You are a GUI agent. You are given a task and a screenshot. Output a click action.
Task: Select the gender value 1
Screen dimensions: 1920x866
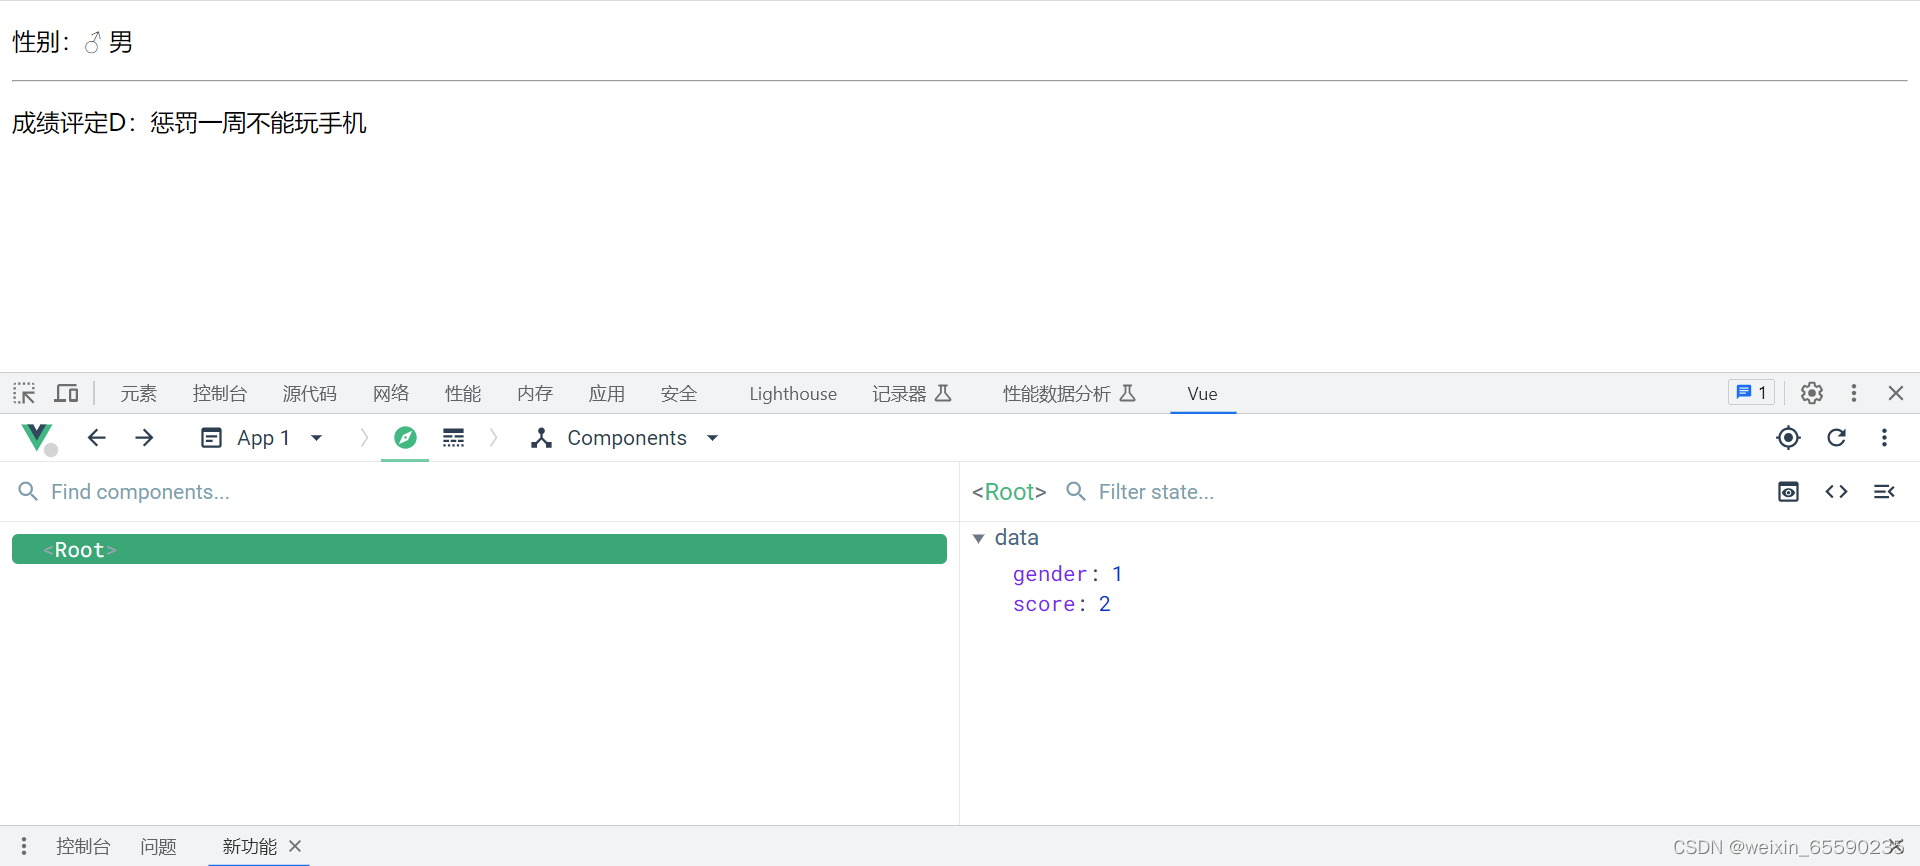click(1117, 574)
